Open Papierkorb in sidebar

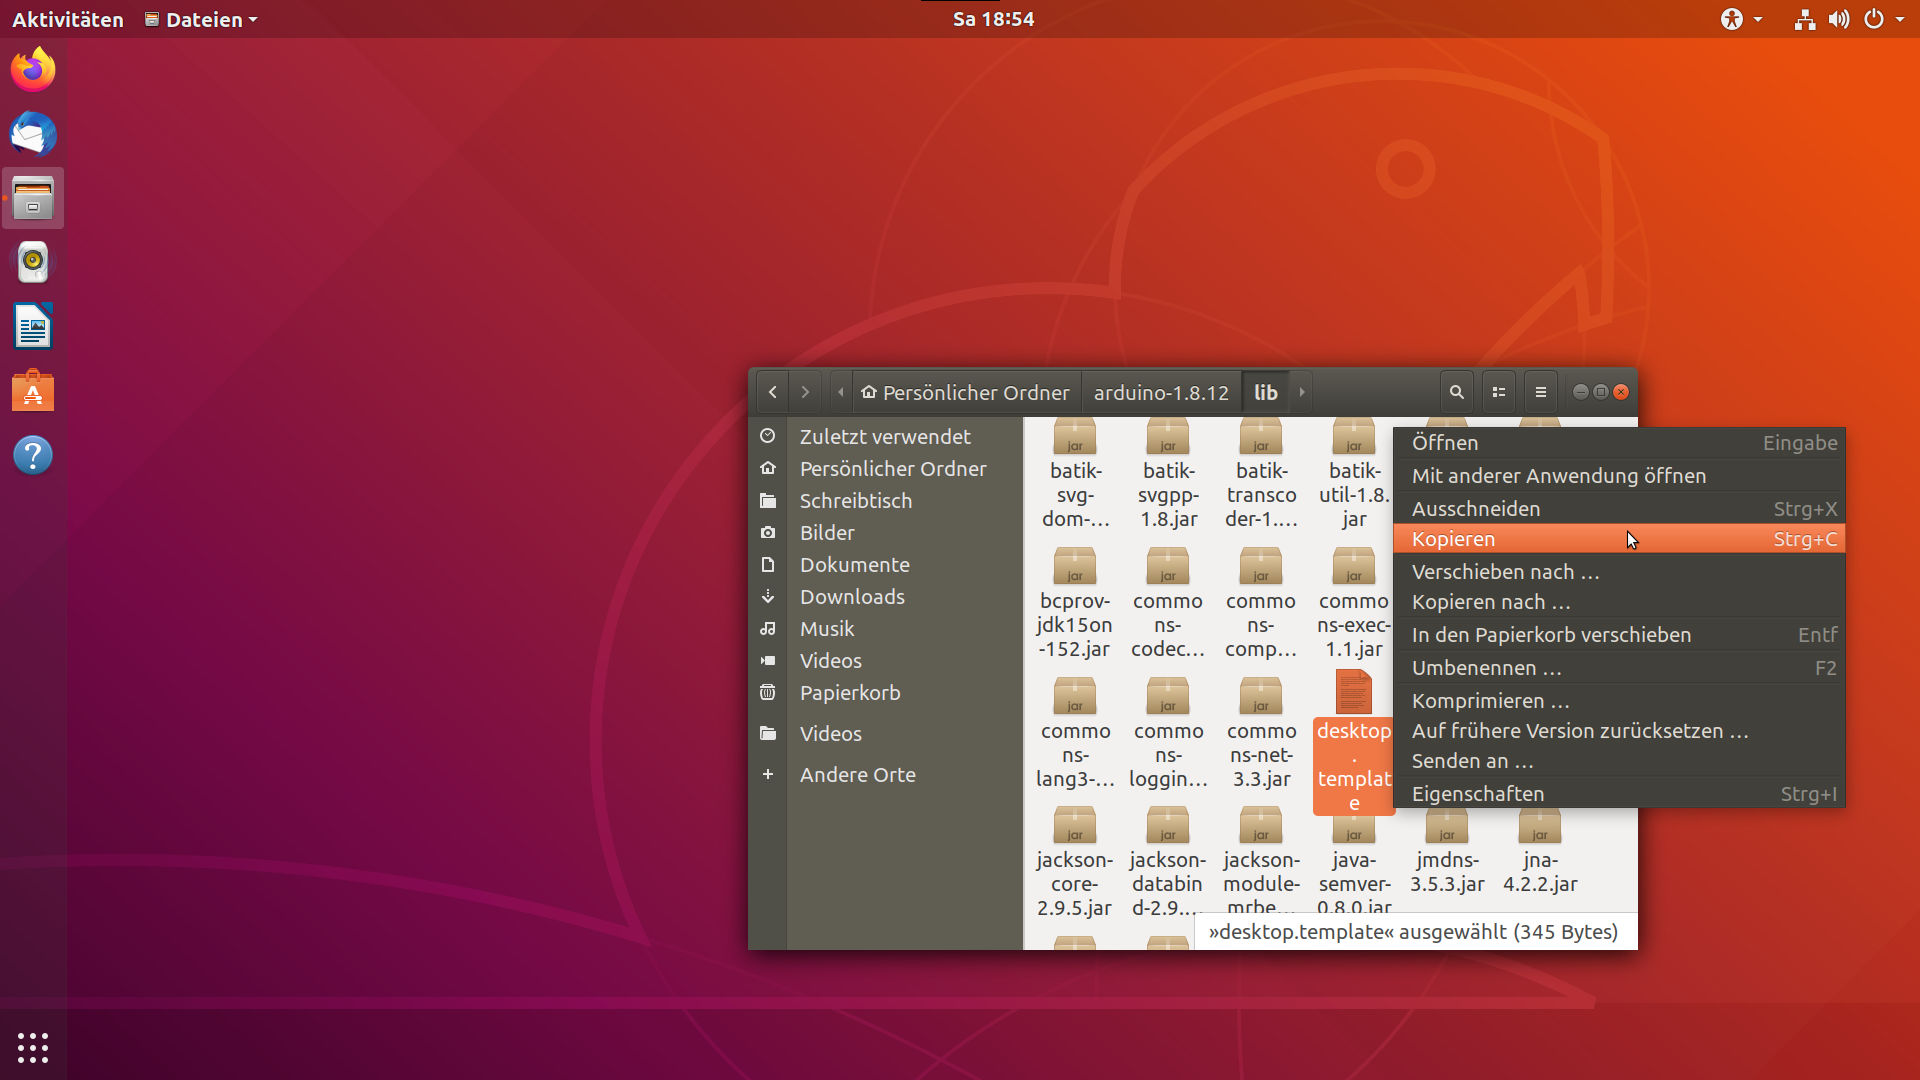(885, 693)
